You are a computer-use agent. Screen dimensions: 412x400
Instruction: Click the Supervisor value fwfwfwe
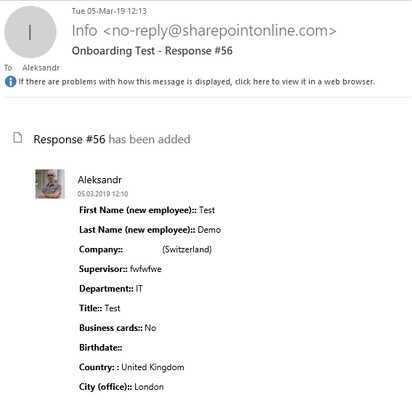(146, 269)
